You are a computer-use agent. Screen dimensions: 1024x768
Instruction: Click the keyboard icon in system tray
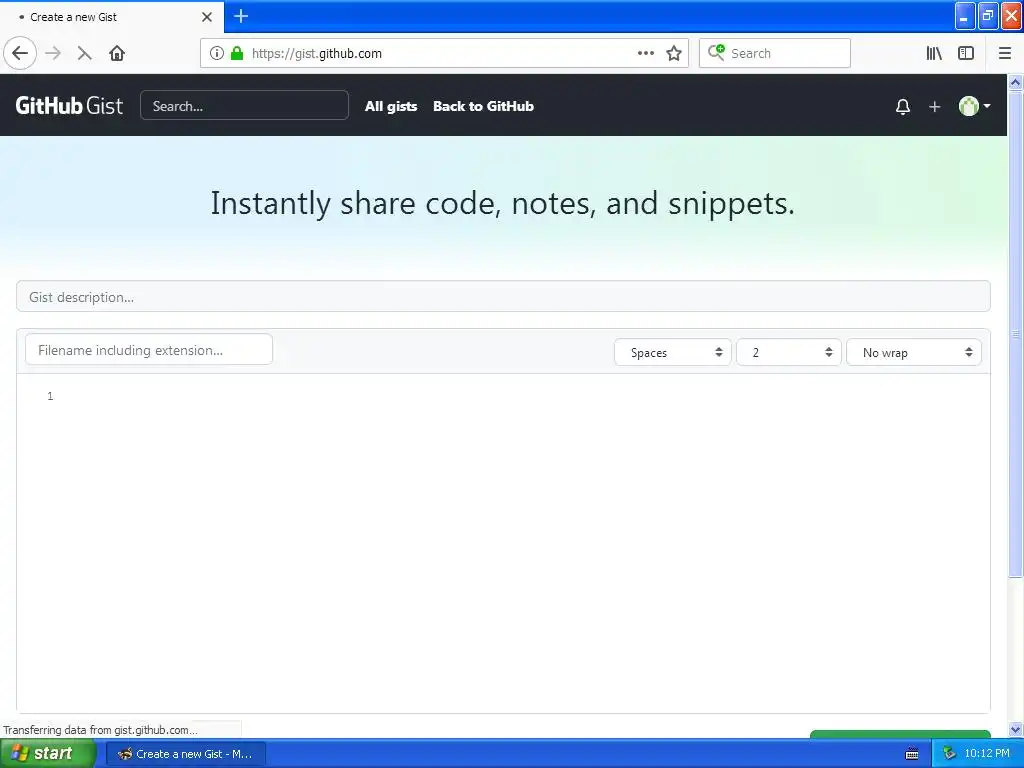912,754
